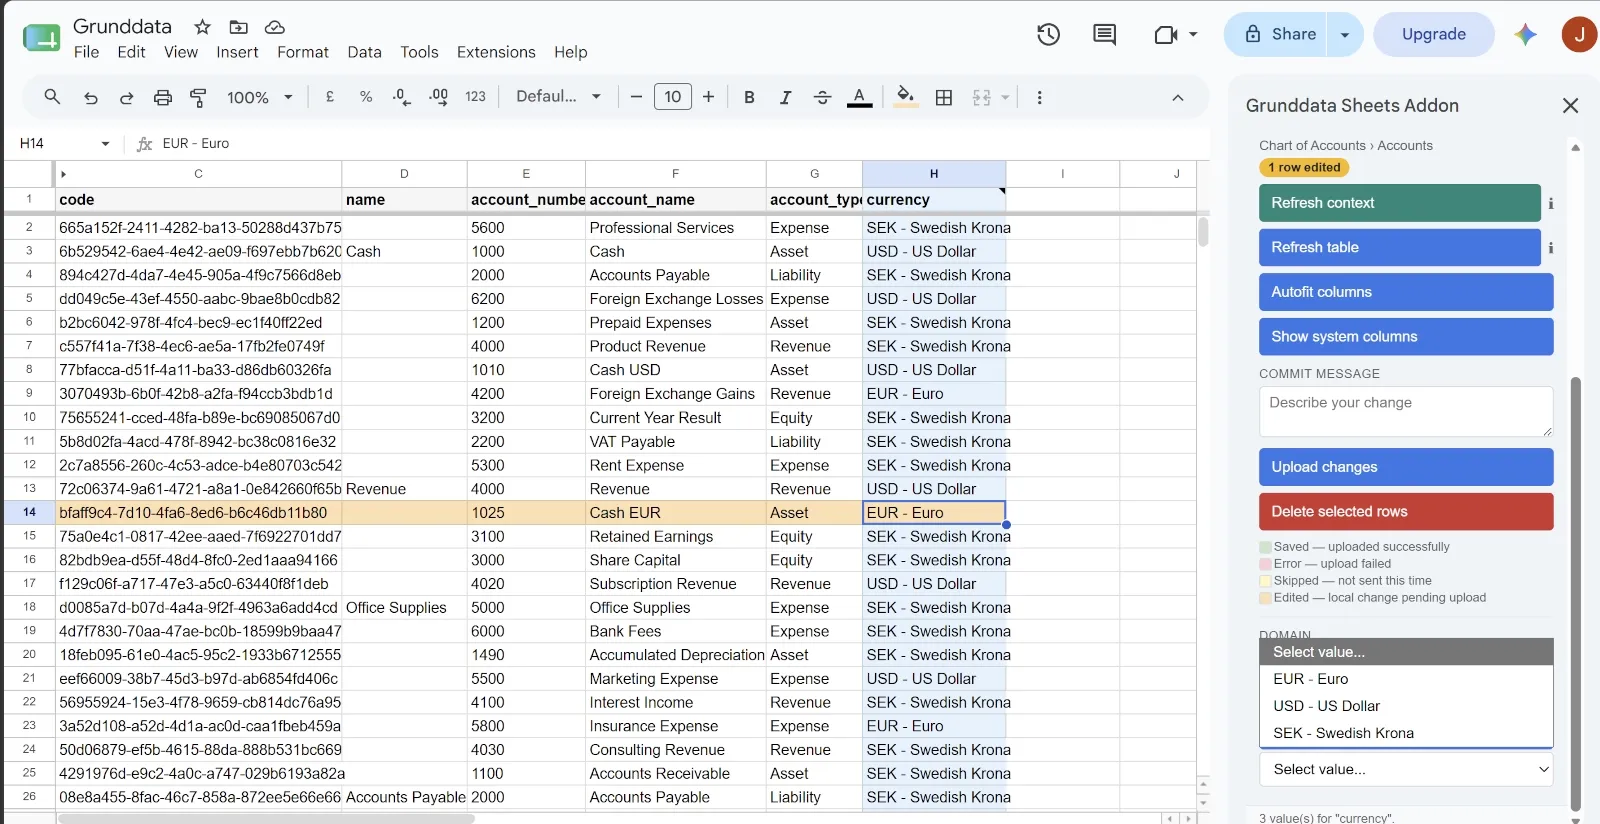1600x824 pixels.
Task: Open version history
Action: point(1048,34)
